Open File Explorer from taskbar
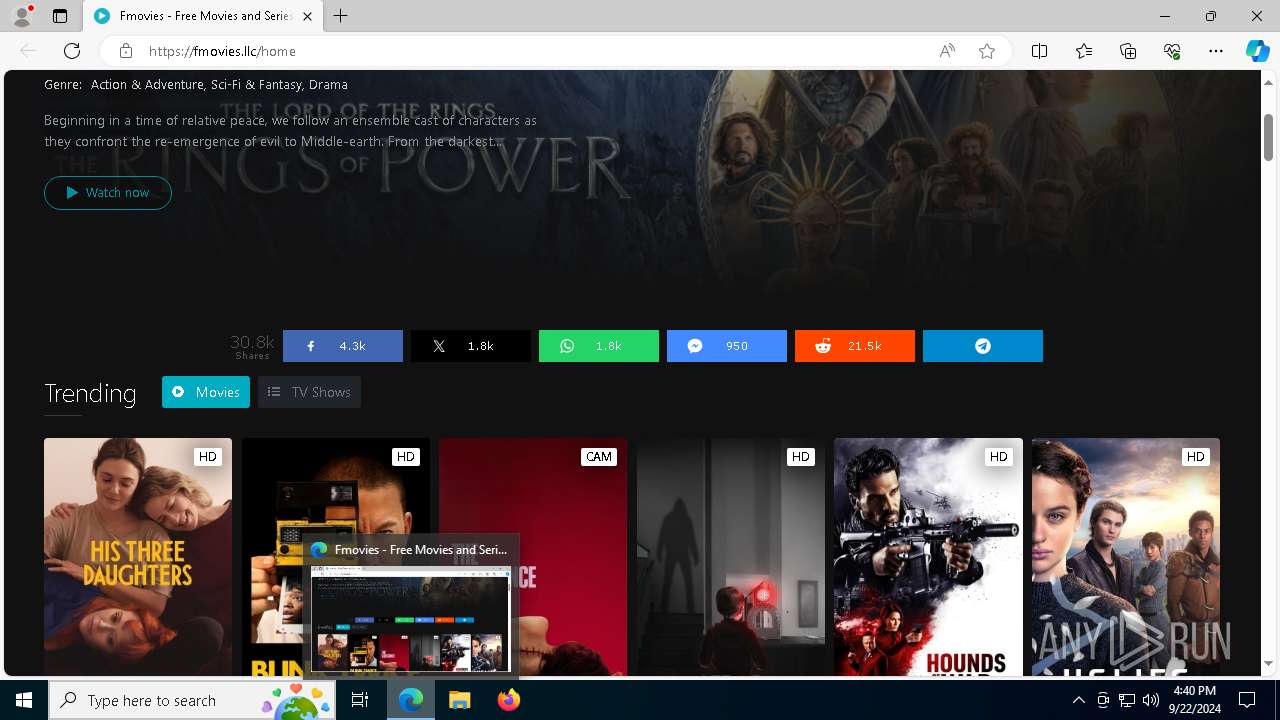Screen dimensions: 1280x720 (x=460, y=700)
